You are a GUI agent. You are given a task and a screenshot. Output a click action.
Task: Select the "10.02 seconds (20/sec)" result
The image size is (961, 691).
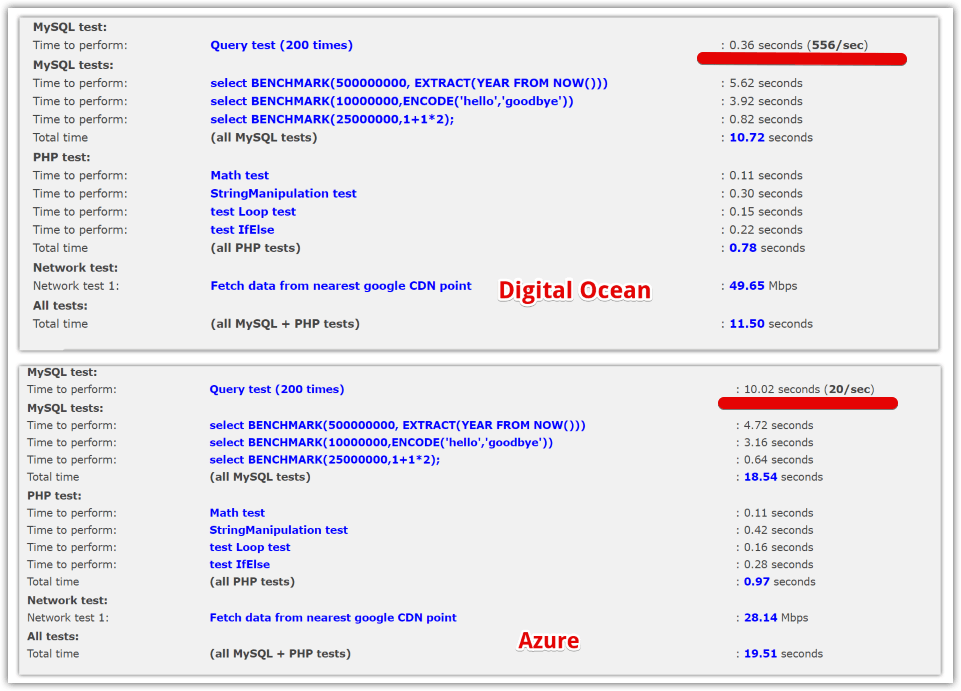[x=809, y=389]
